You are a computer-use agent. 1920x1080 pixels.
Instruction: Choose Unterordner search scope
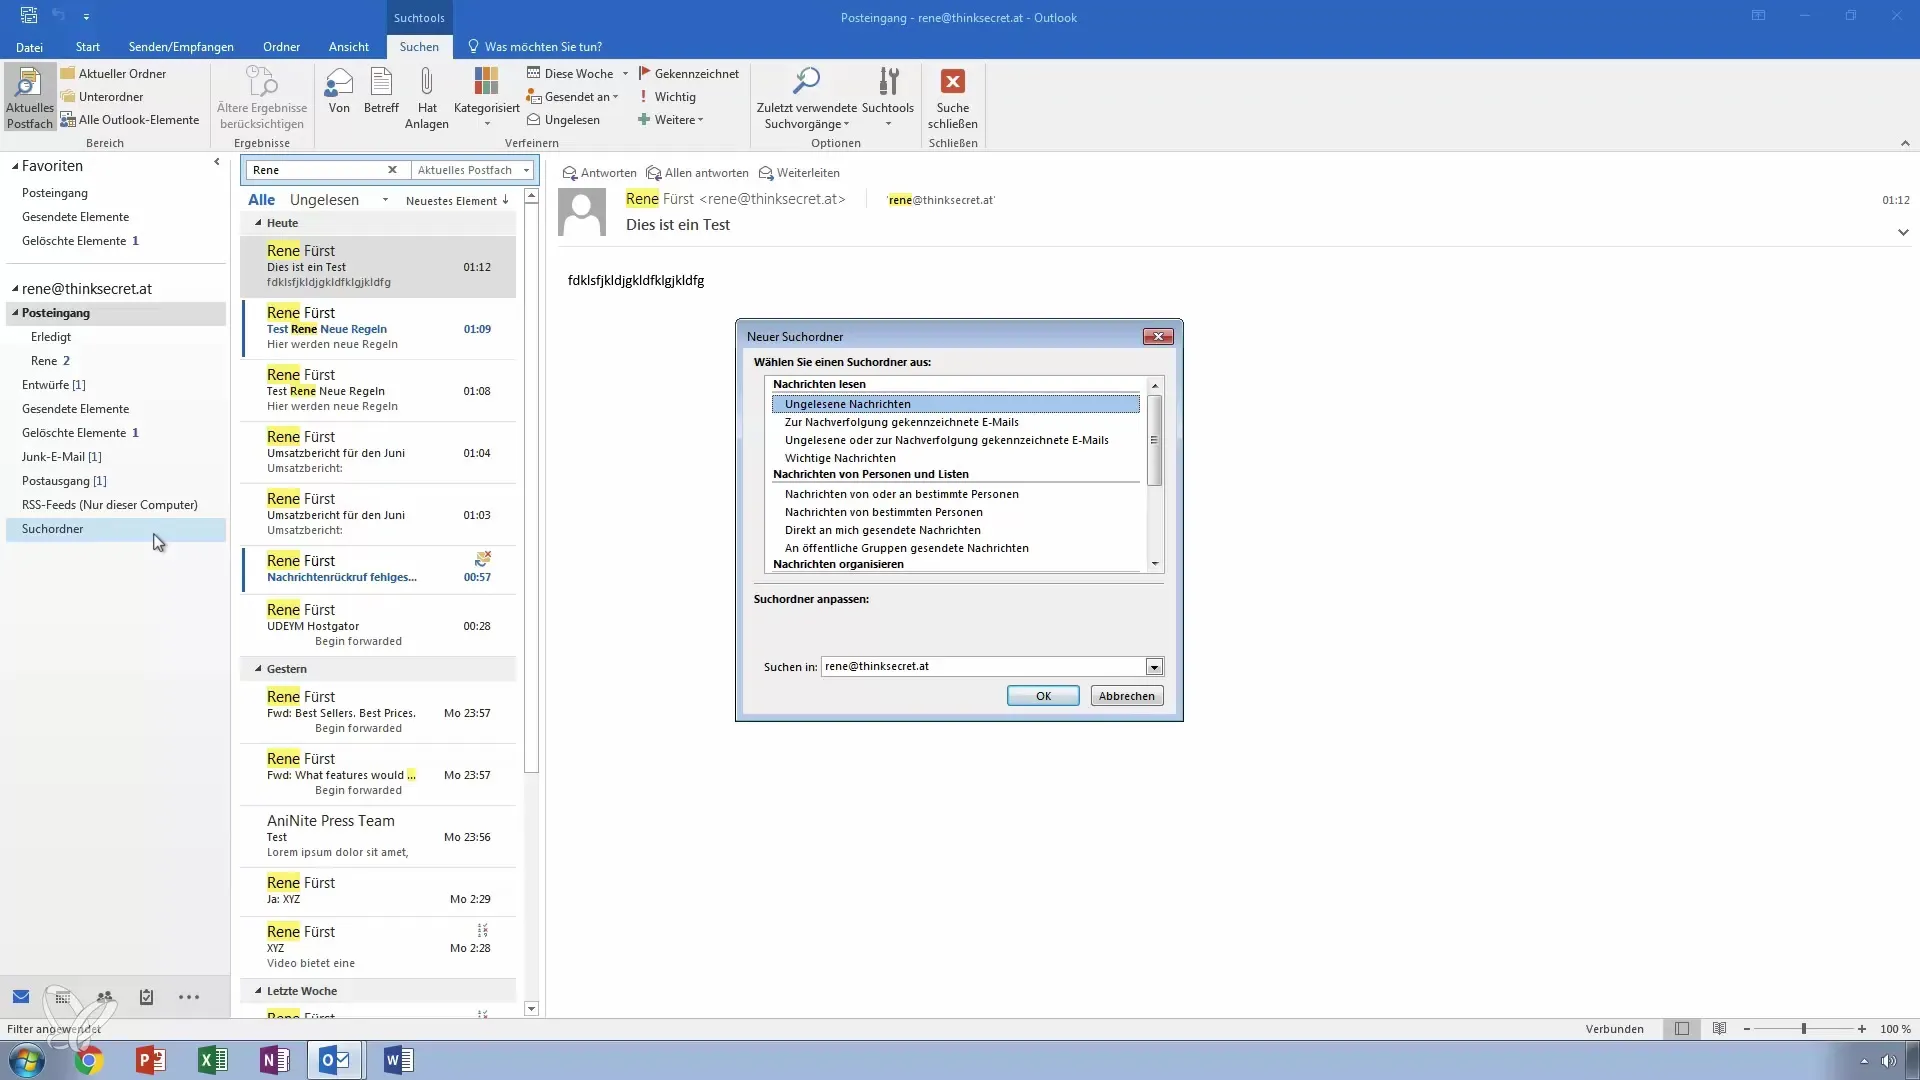coord(102,97)
